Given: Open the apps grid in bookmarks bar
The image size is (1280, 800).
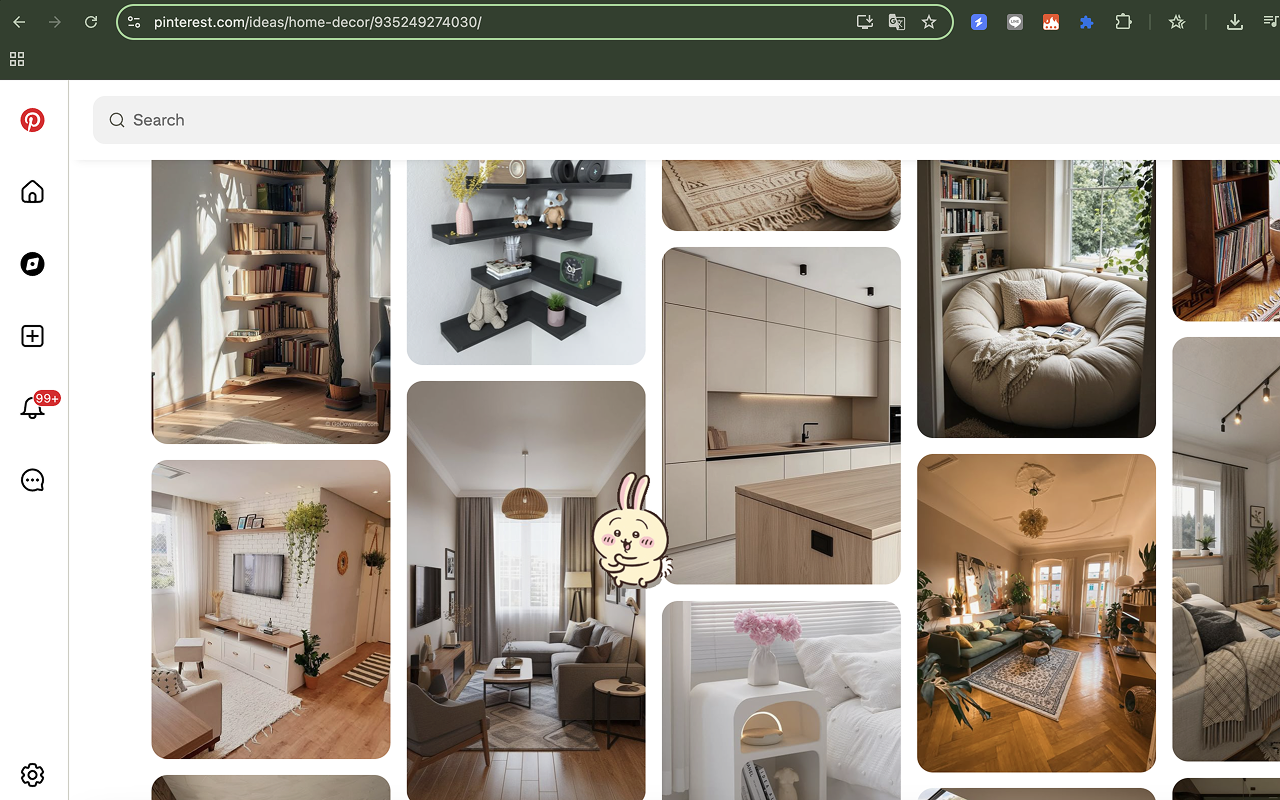Looking at the screenshot, I should (x=17, y=59).
